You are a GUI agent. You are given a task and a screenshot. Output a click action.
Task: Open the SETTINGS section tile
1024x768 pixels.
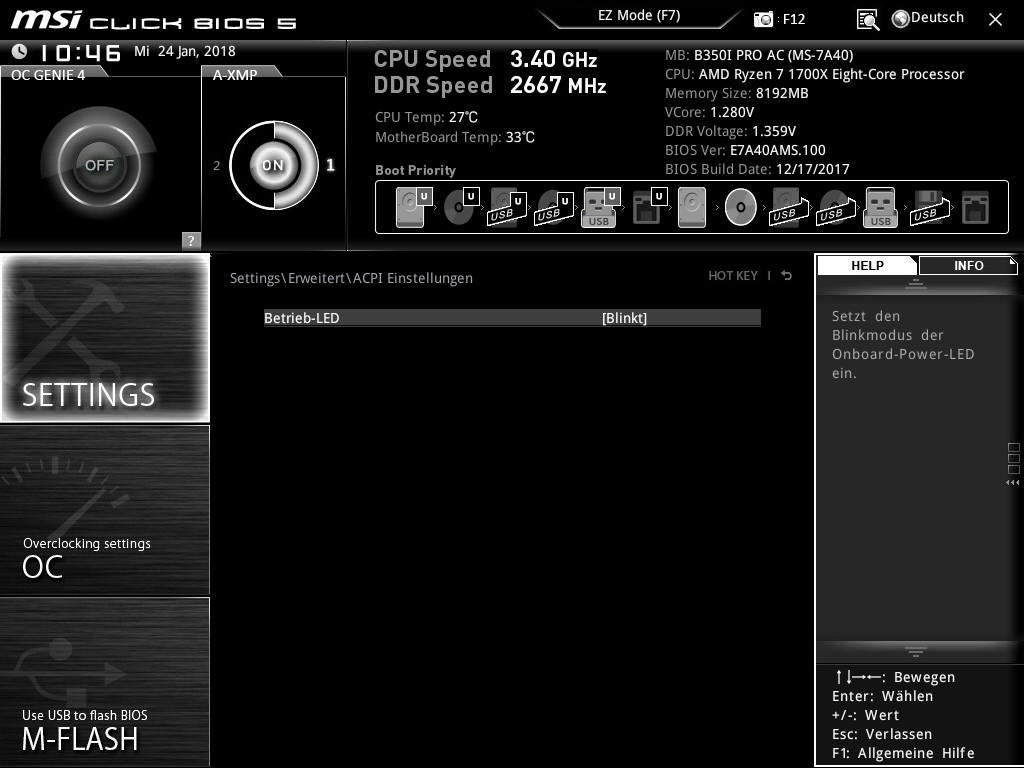coord(105,338)
